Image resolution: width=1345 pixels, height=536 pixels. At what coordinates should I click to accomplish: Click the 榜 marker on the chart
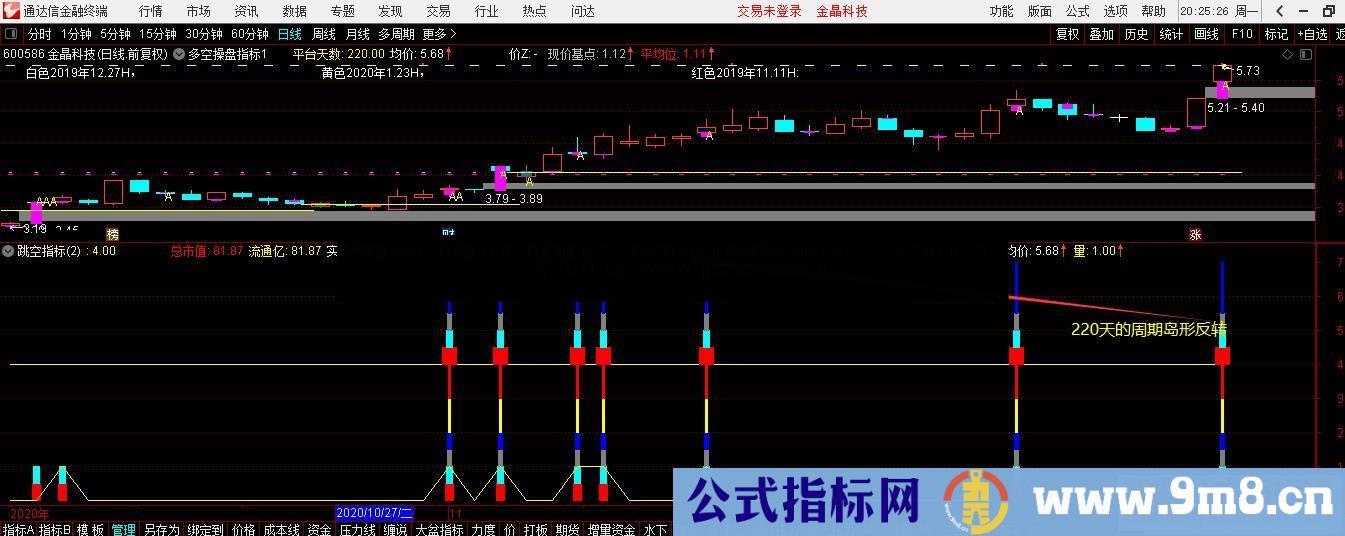(112, 234)
